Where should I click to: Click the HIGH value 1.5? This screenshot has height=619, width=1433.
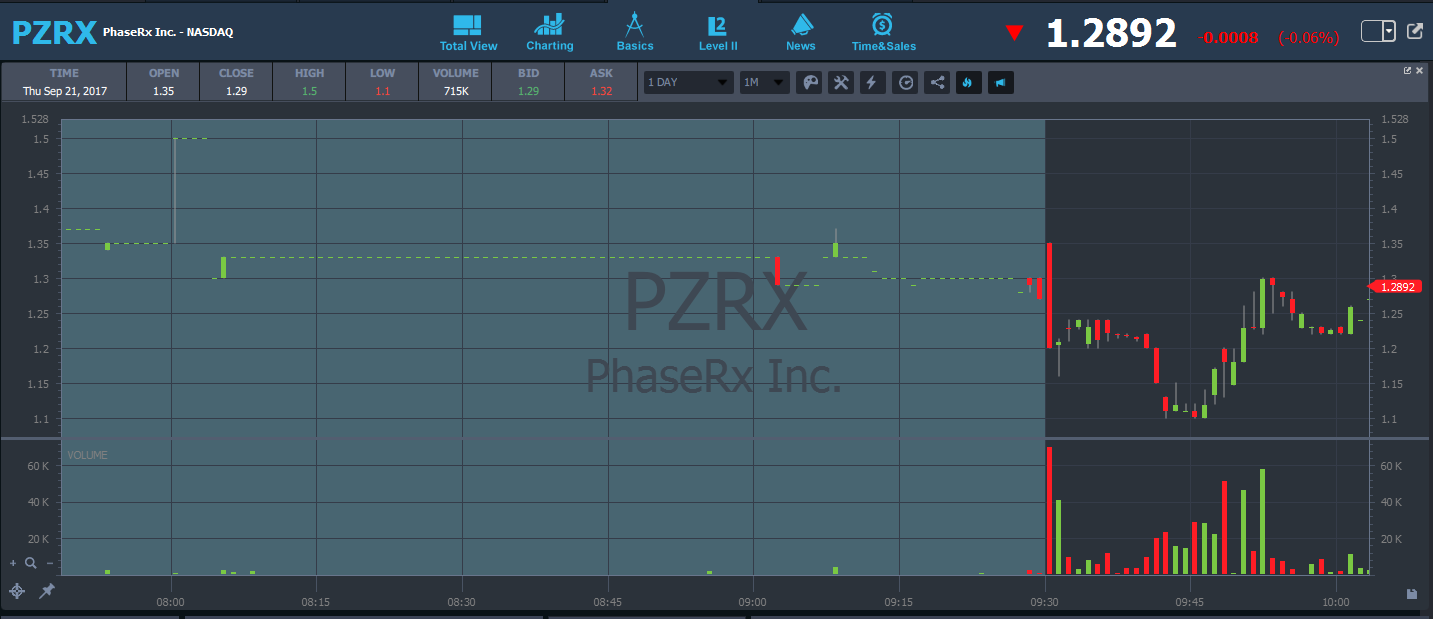309,91
